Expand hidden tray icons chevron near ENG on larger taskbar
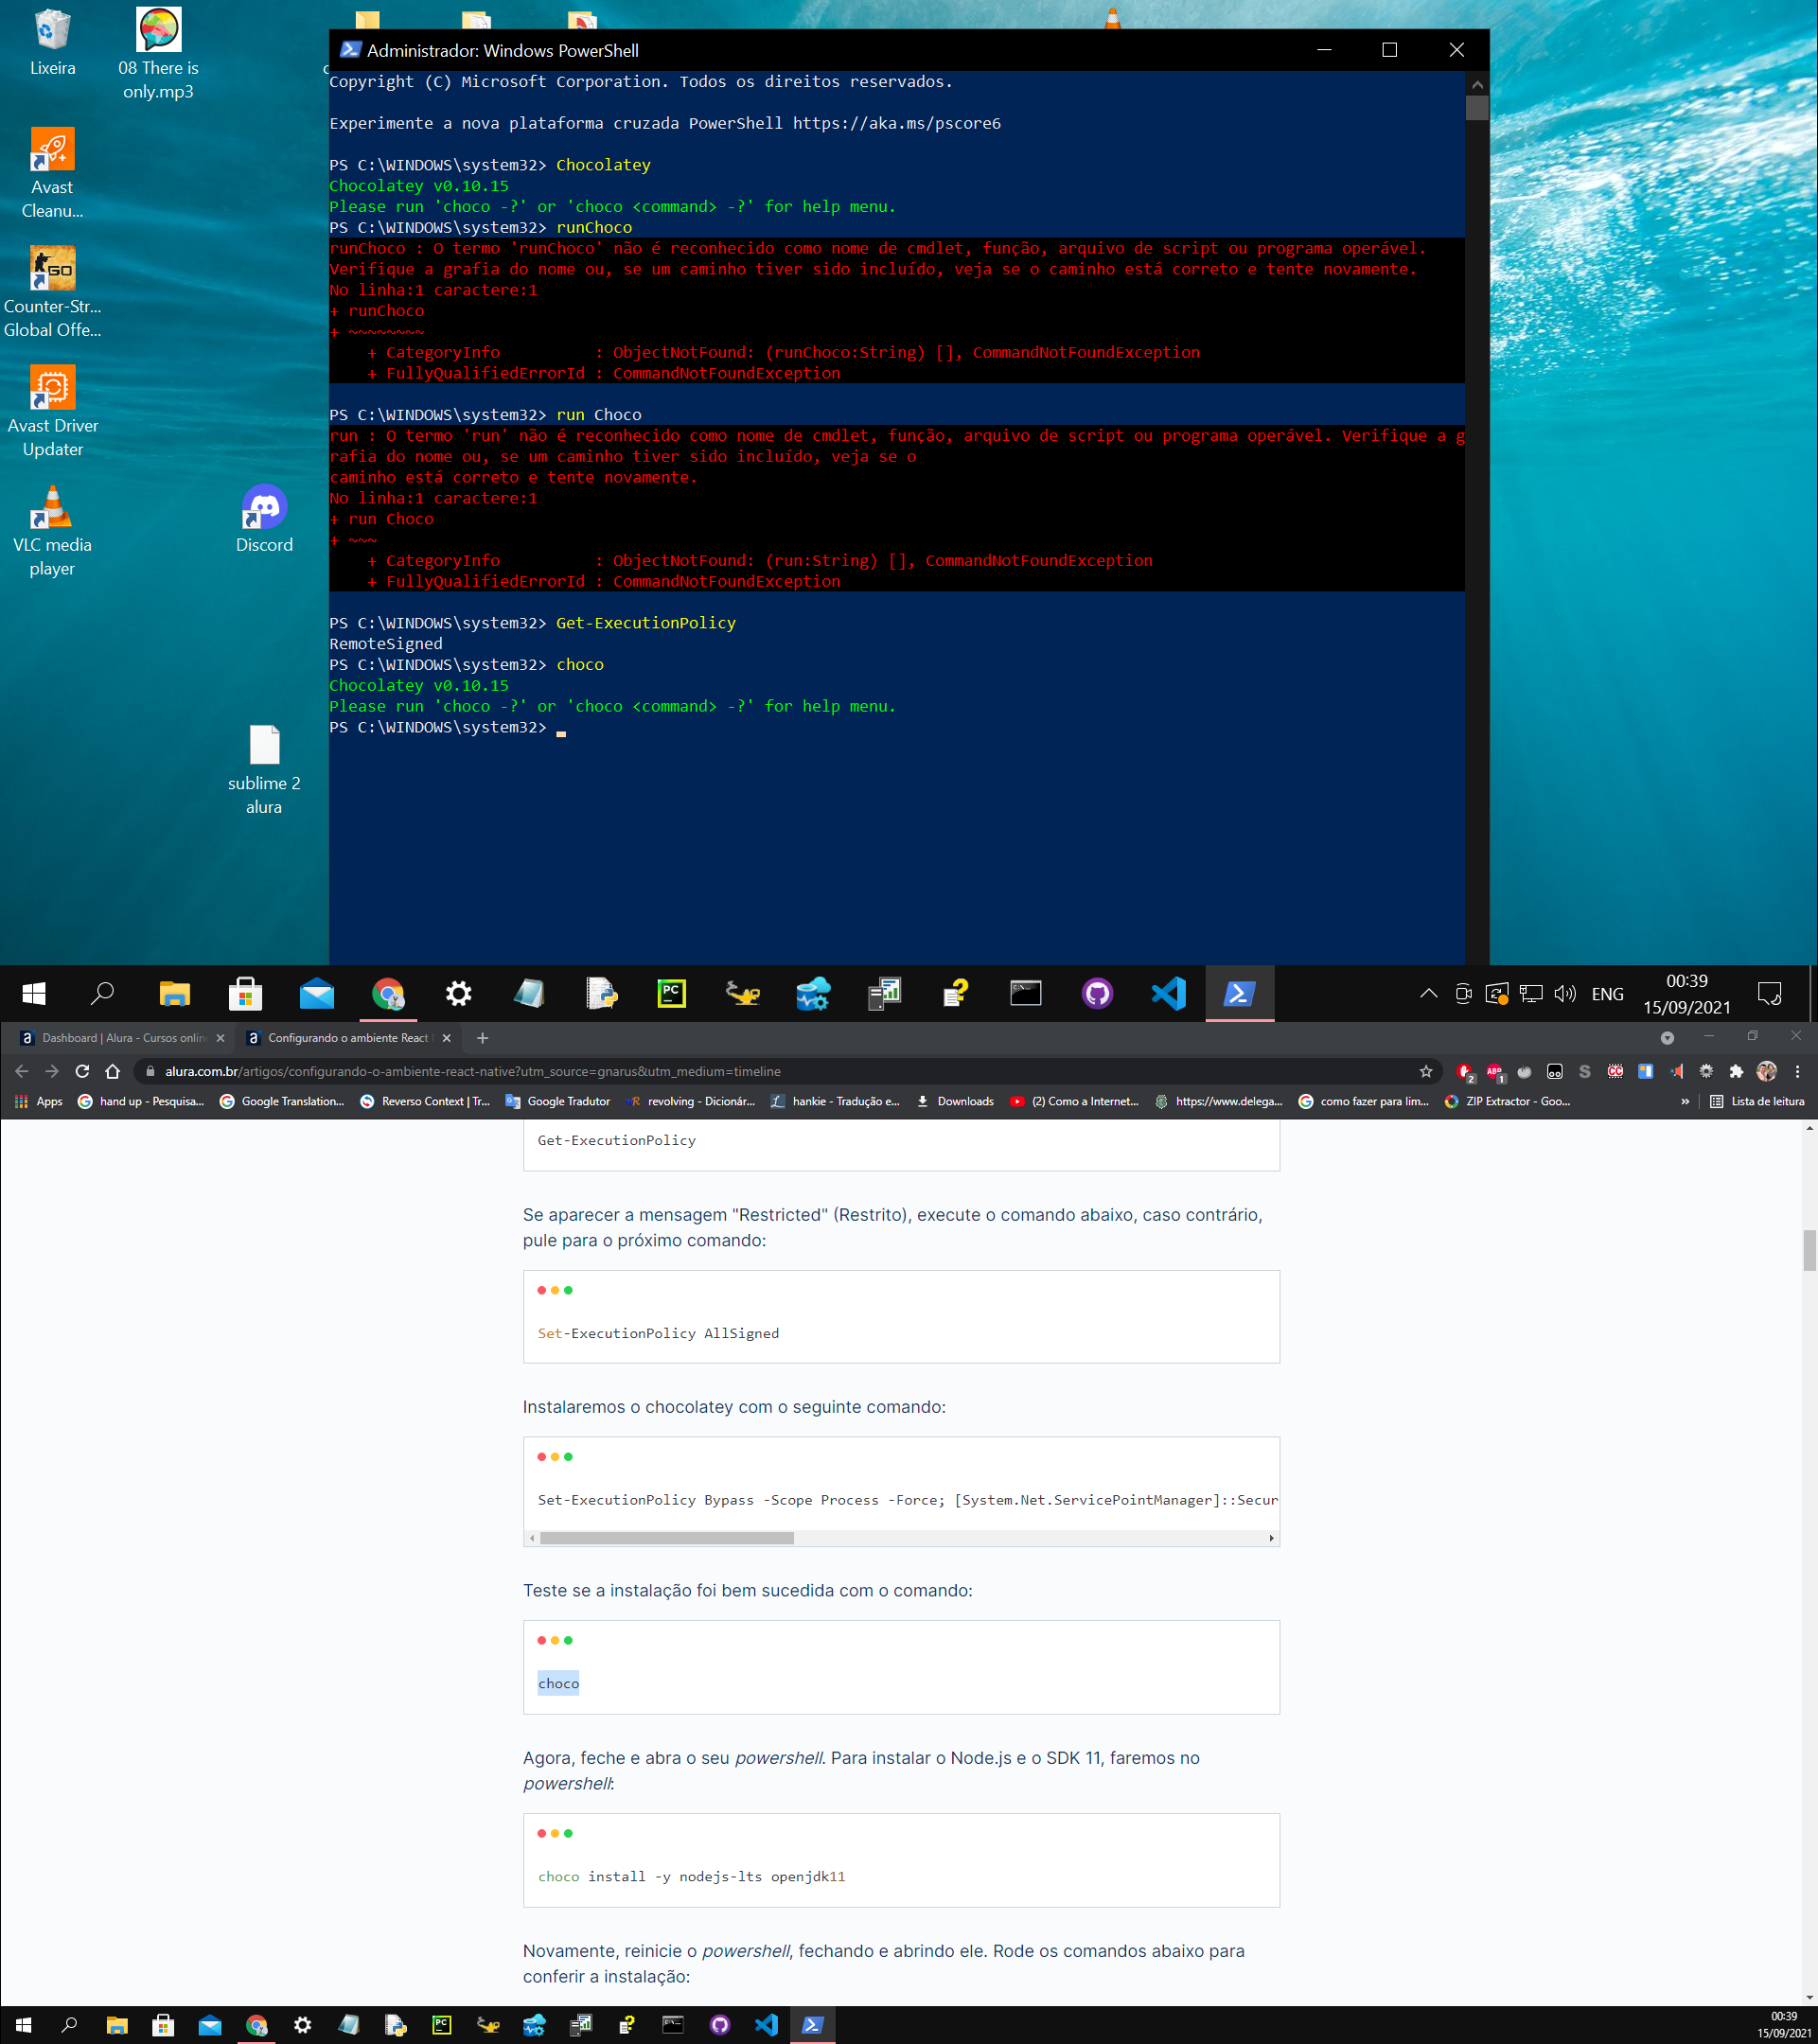 pyautogui.click(x=1428, y=993)
